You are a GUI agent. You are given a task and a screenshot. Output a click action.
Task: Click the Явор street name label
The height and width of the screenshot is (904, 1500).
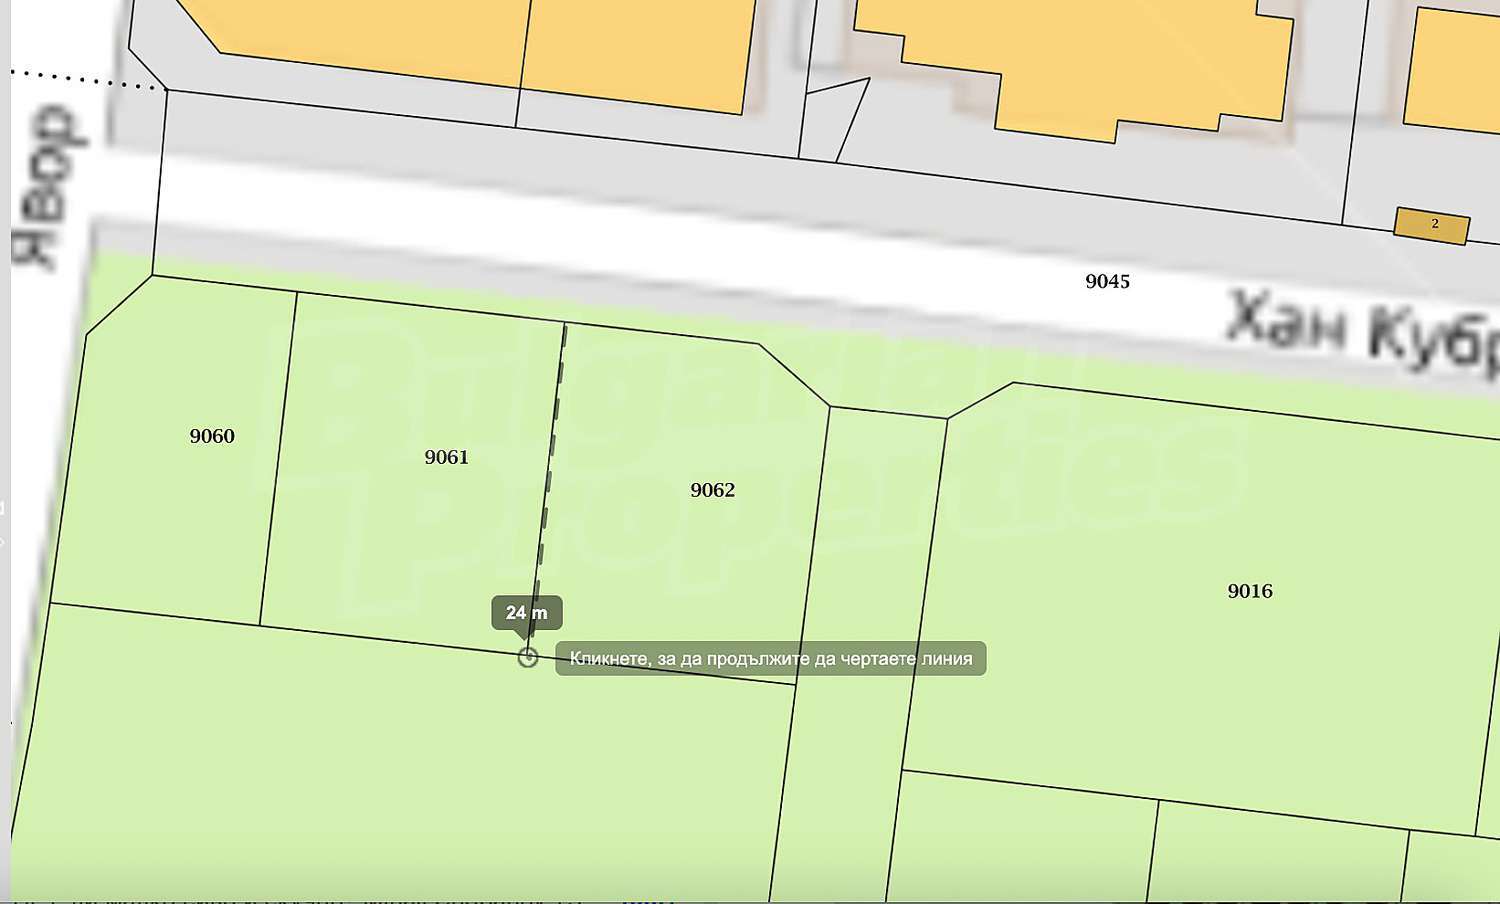(47, 187)
